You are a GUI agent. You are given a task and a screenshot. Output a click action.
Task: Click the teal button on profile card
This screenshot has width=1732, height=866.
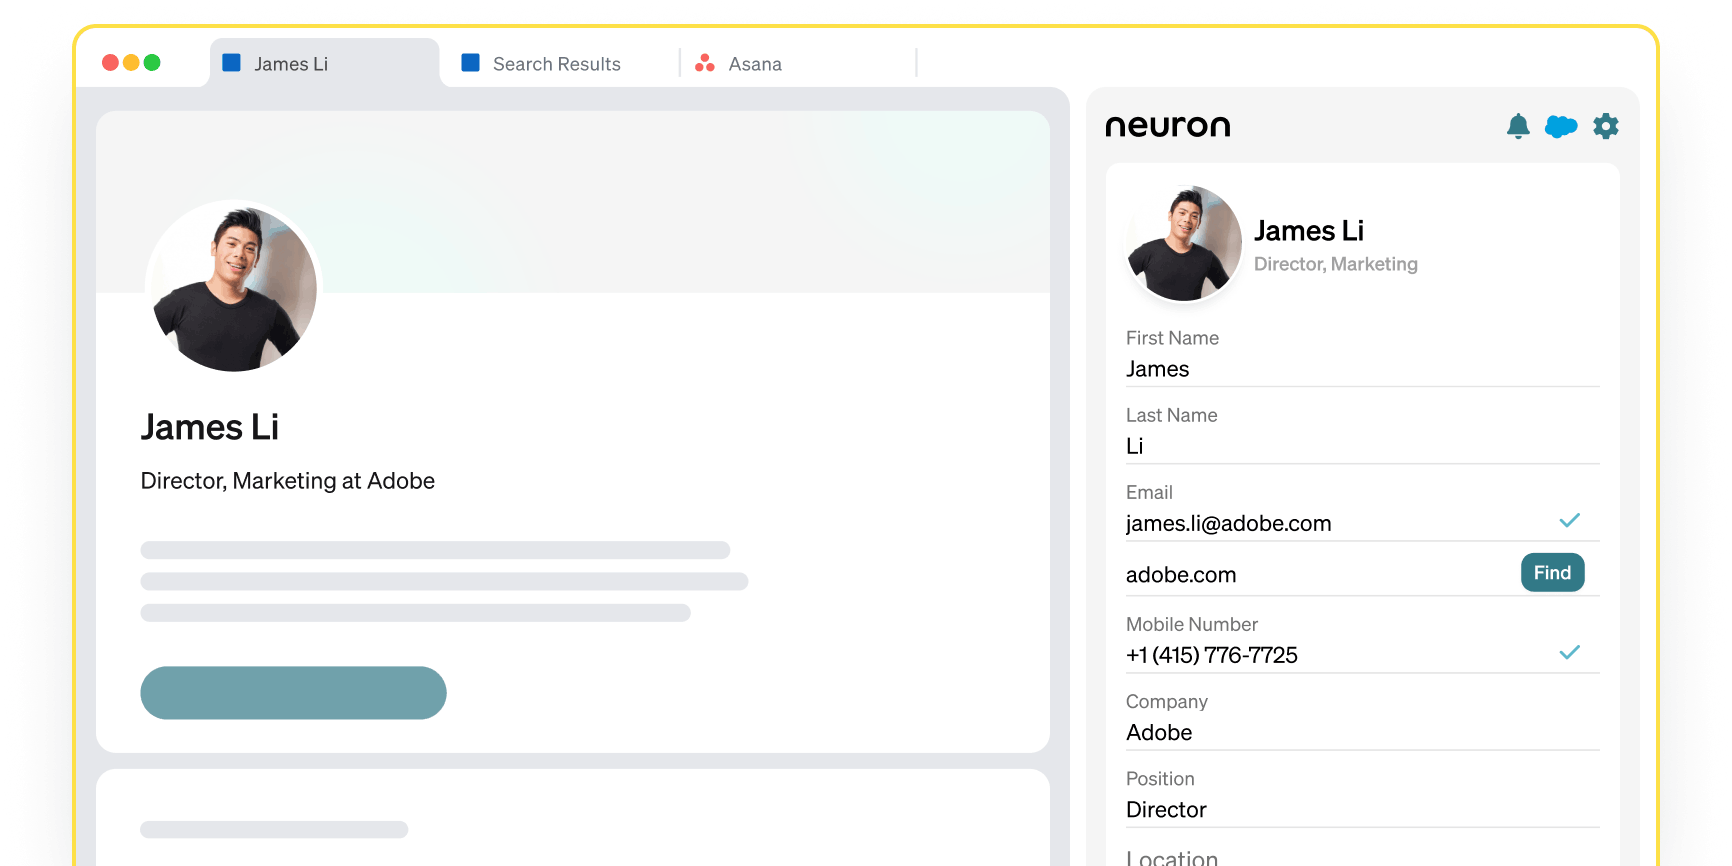[293, 693]
